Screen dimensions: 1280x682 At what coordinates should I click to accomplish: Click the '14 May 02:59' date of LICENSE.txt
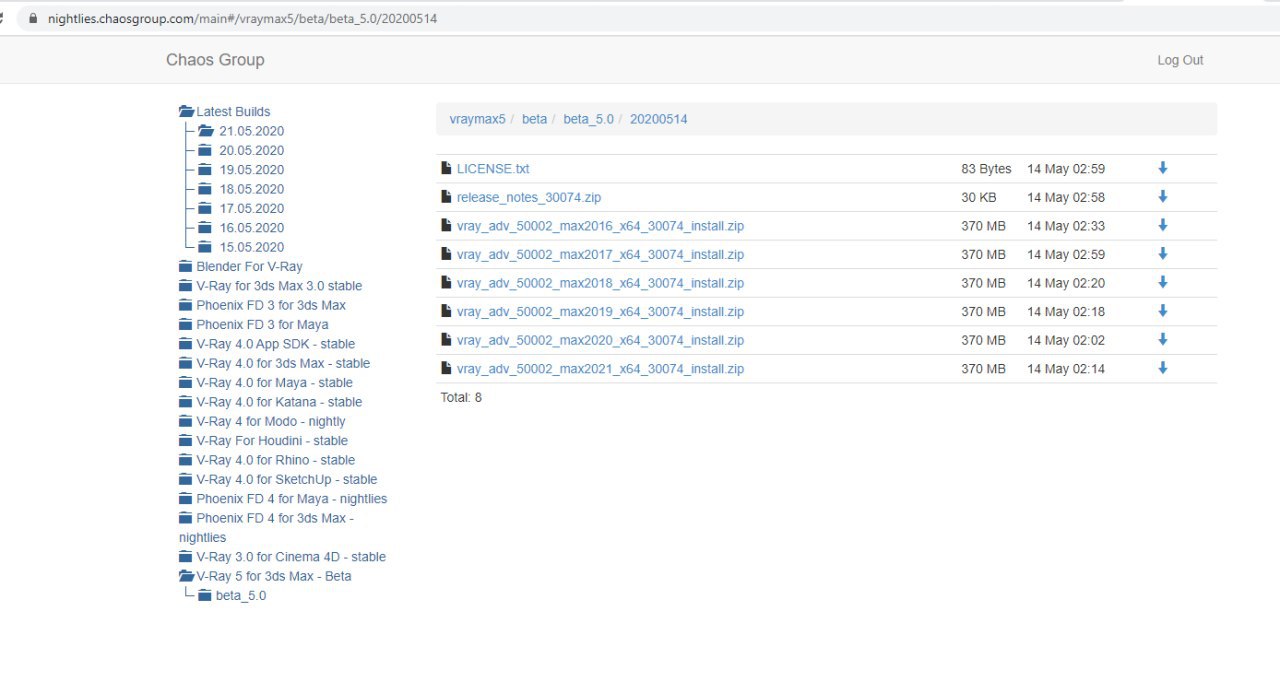[1066, 169]
